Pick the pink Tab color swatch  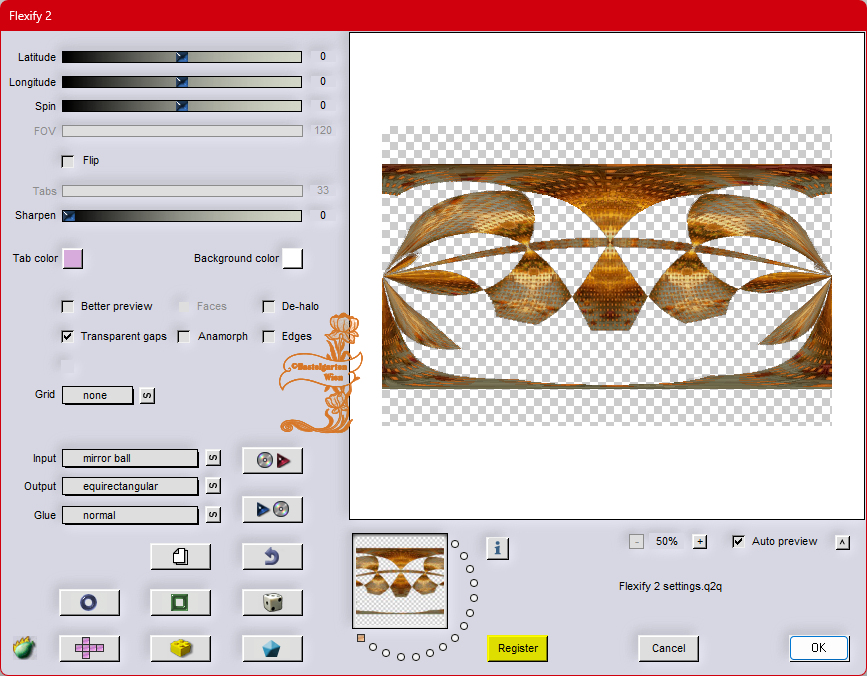(73, 259)
